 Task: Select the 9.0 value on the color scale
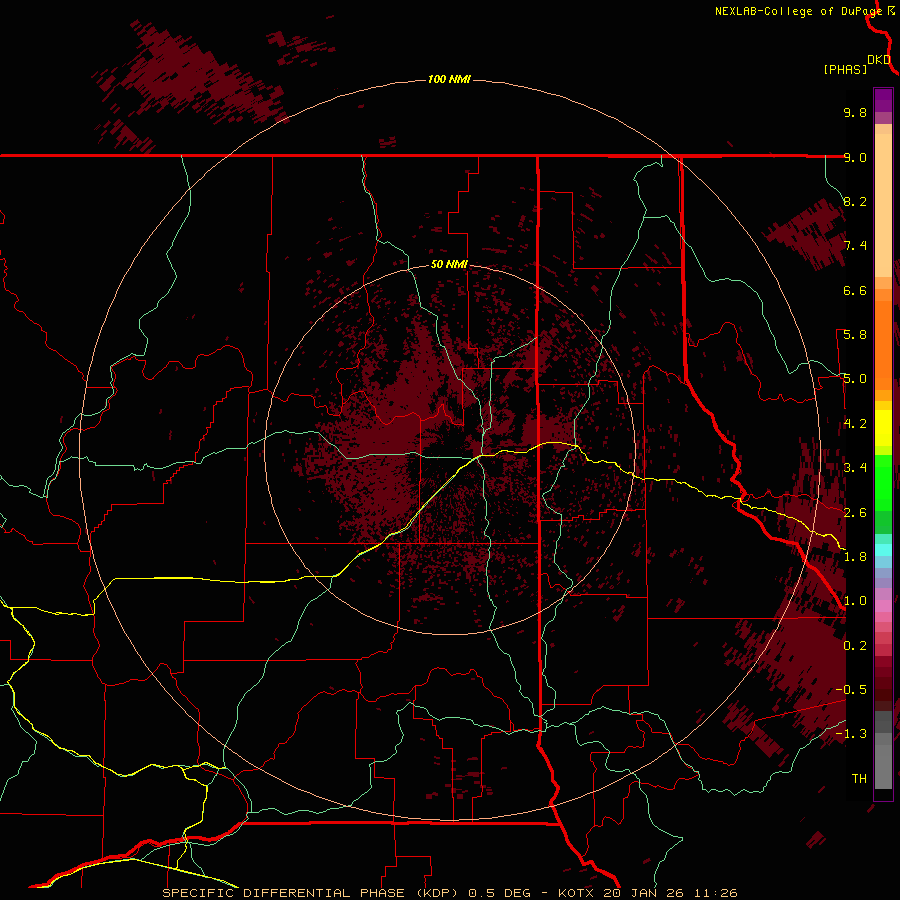tap(855, 157)
